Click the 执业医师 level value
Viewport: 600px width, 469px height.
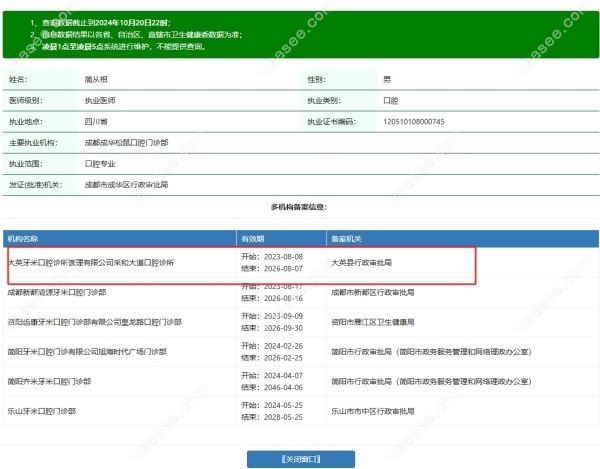101,100
